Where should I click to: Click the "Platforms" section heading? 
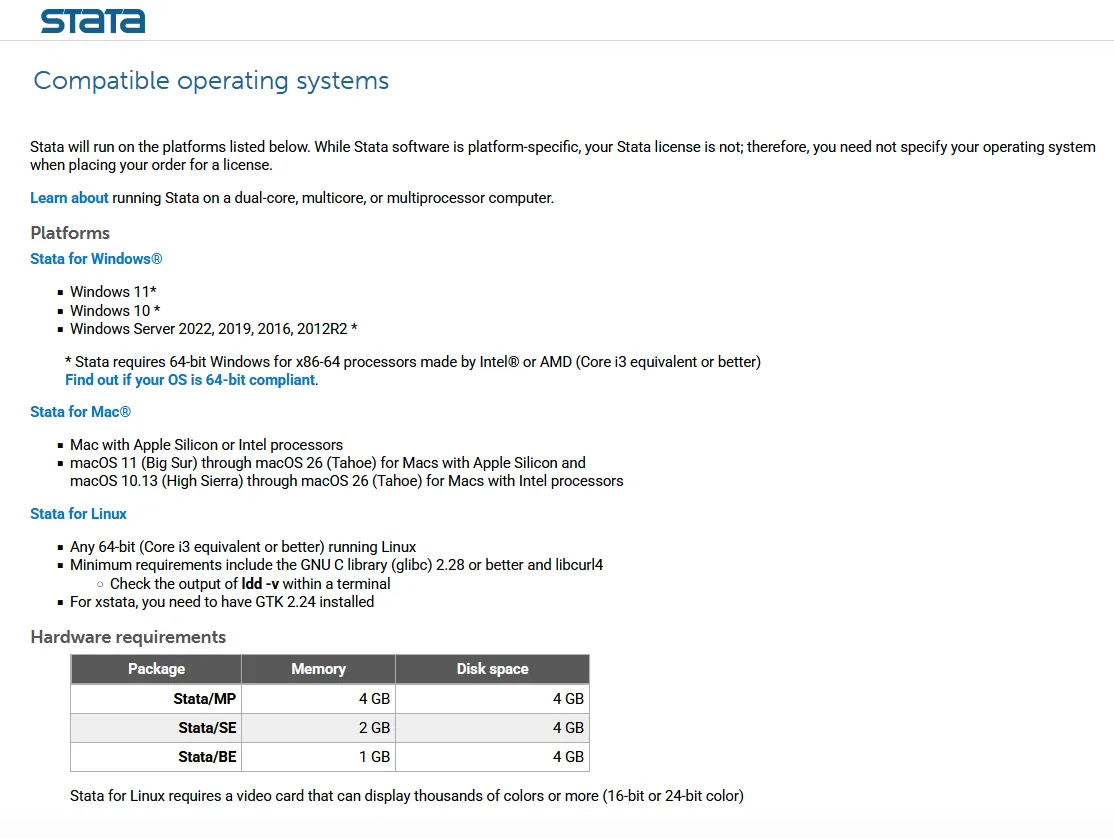pyautogui.click(x=70, y=233)
